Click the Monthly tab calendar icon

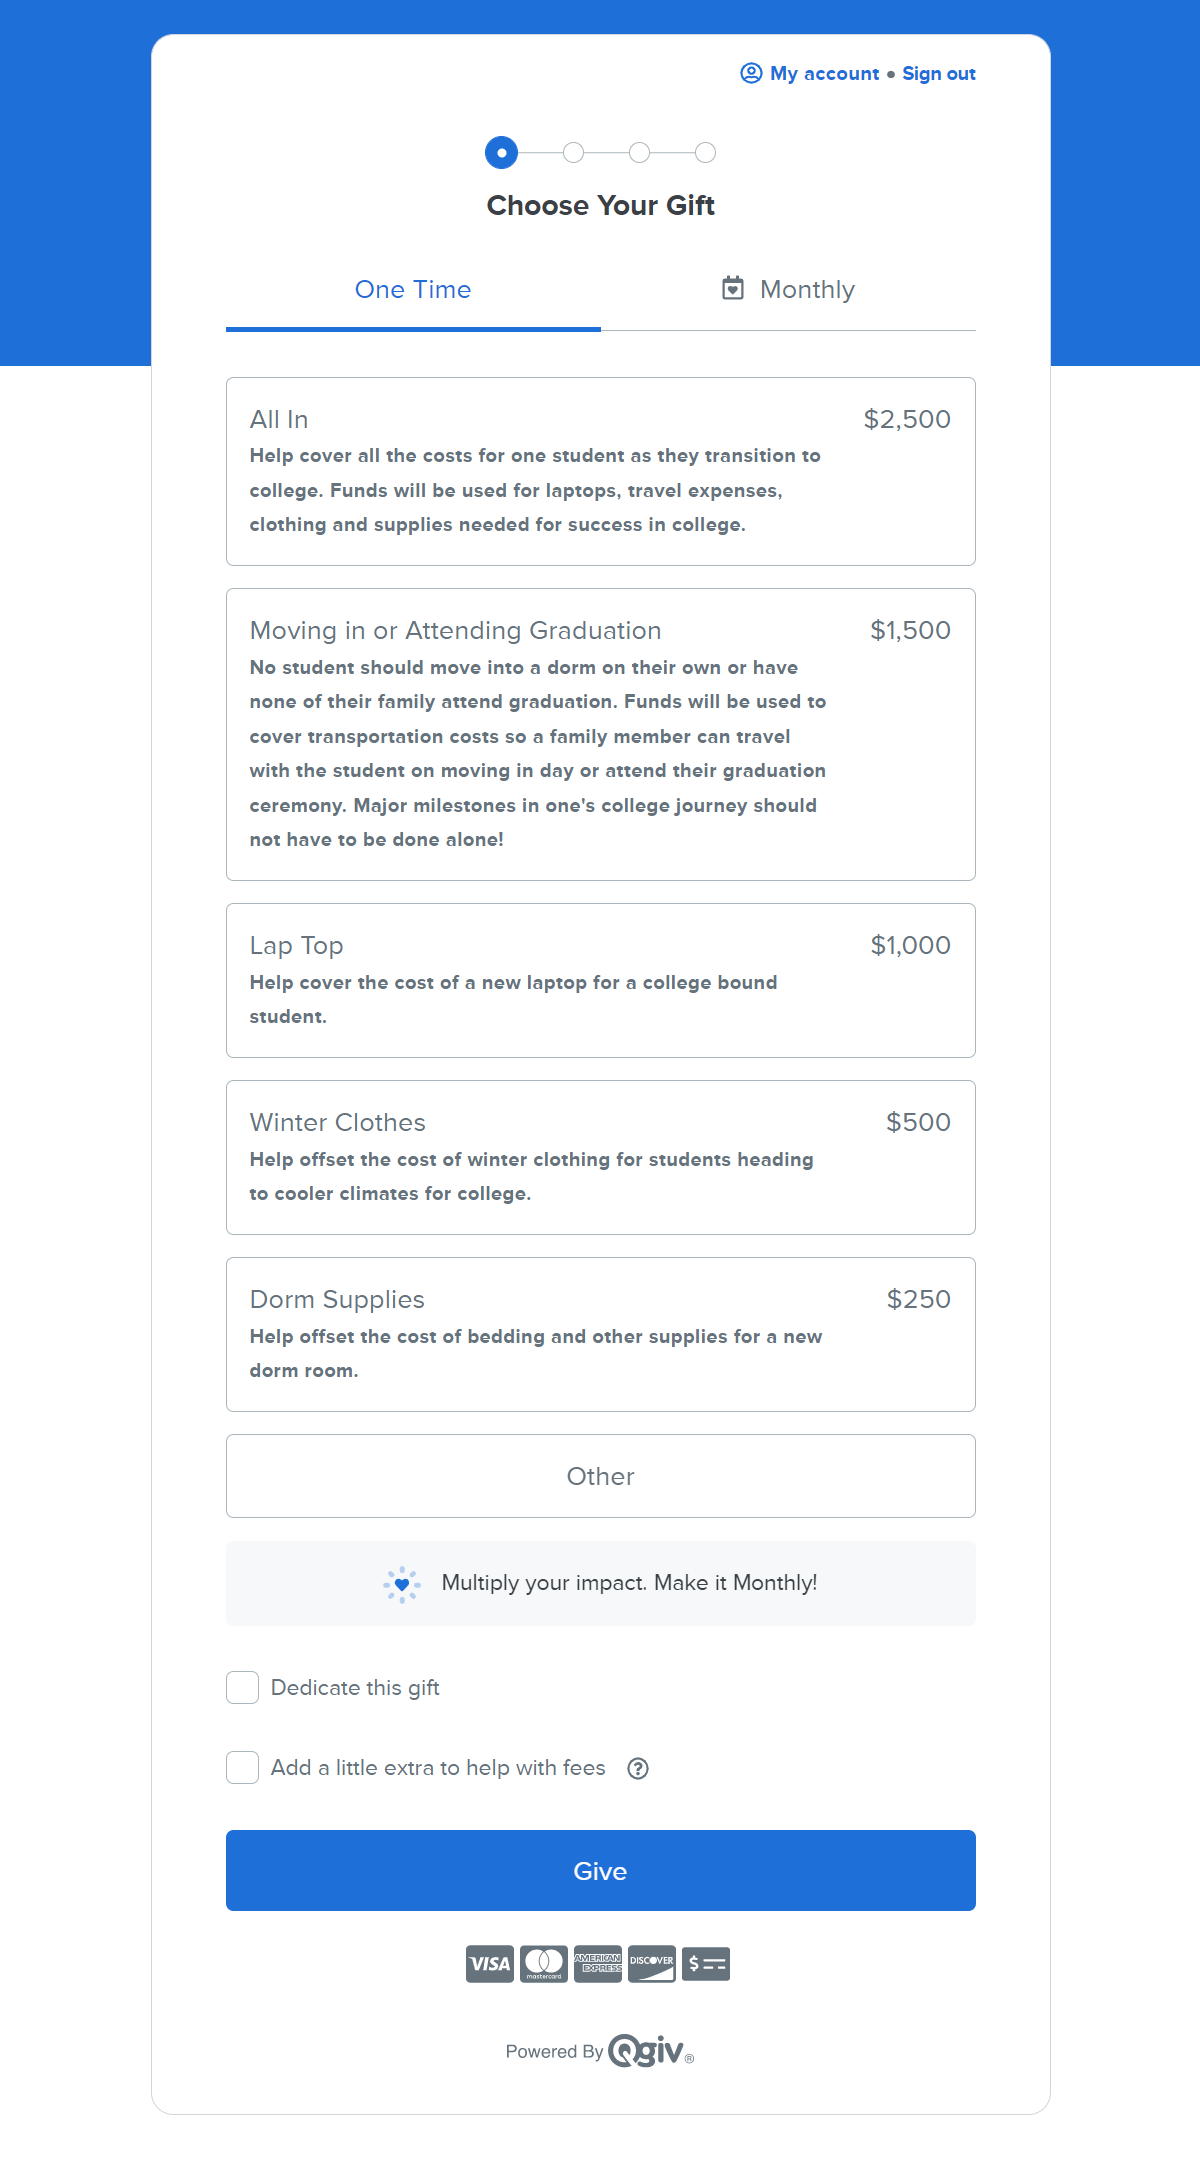[733, 289]
